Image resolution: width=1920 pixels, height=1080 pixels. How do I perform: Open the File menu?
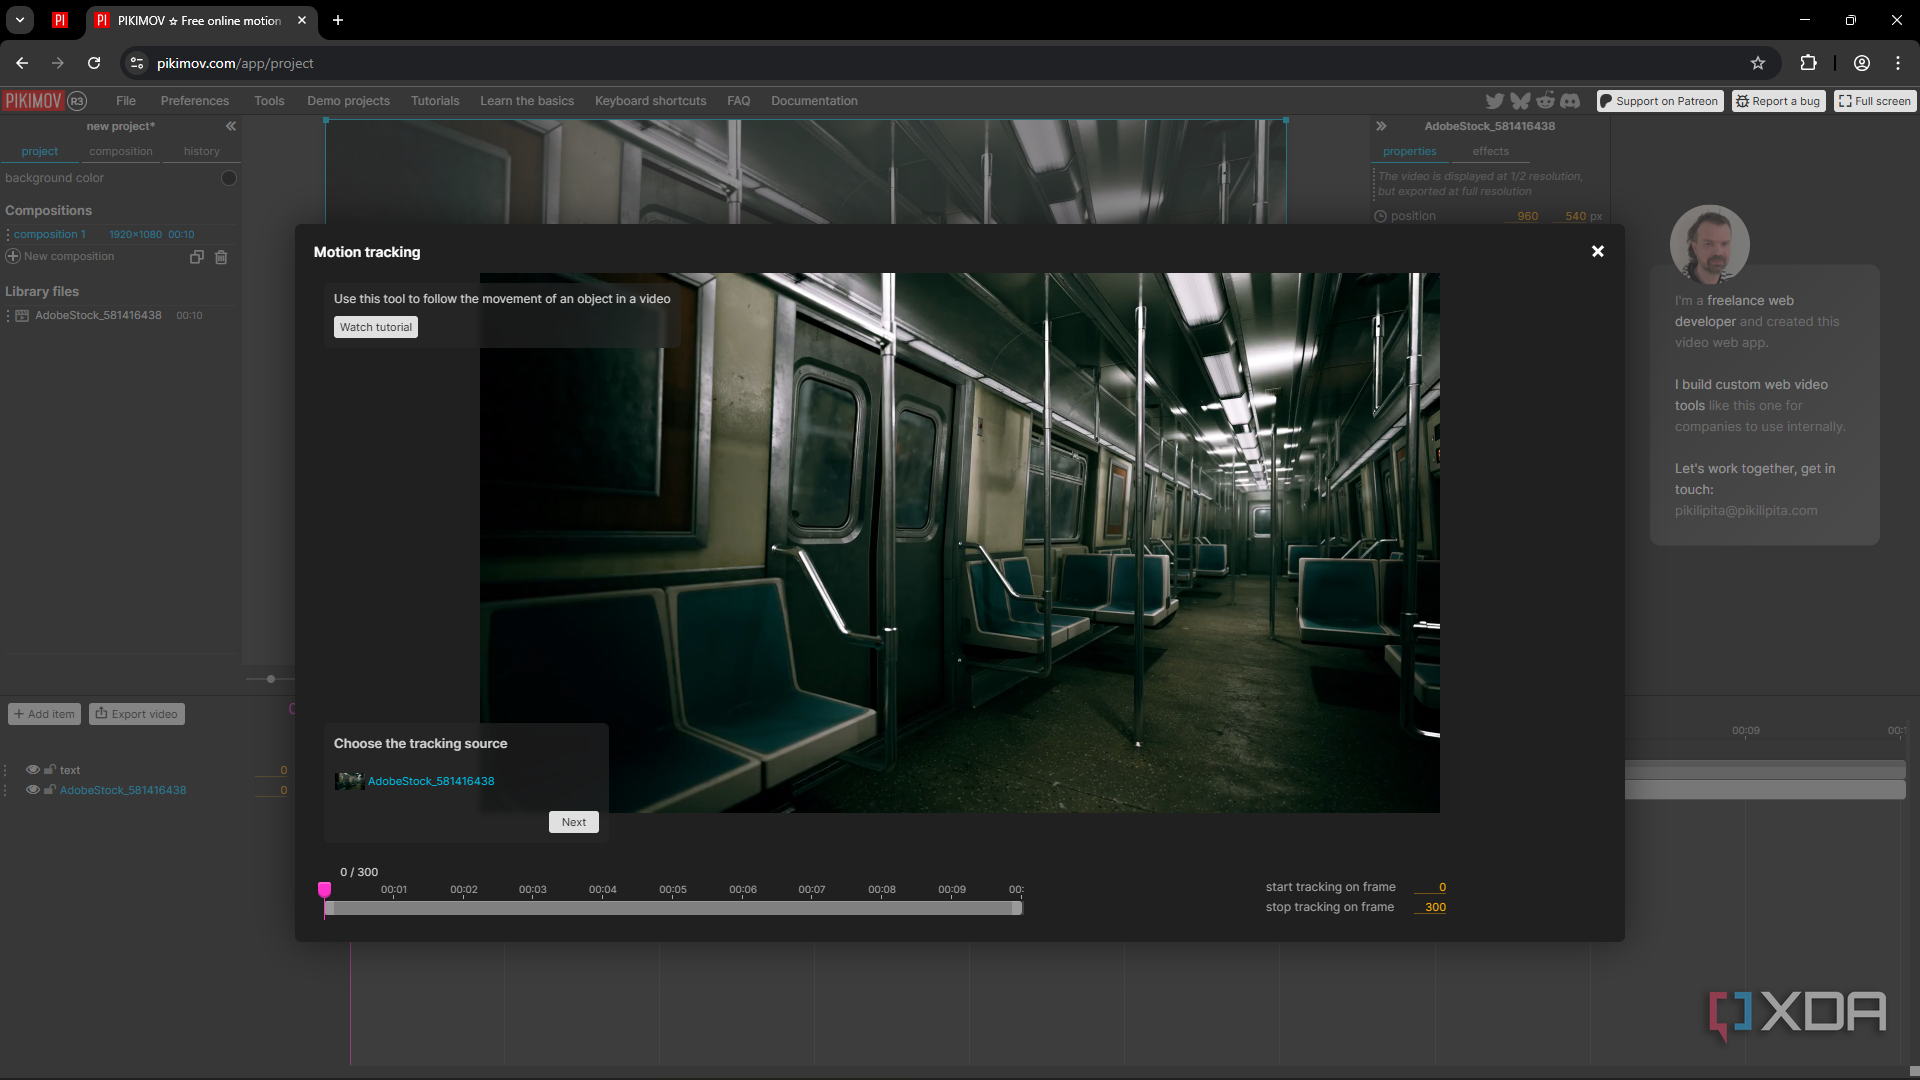click(126, 101)
